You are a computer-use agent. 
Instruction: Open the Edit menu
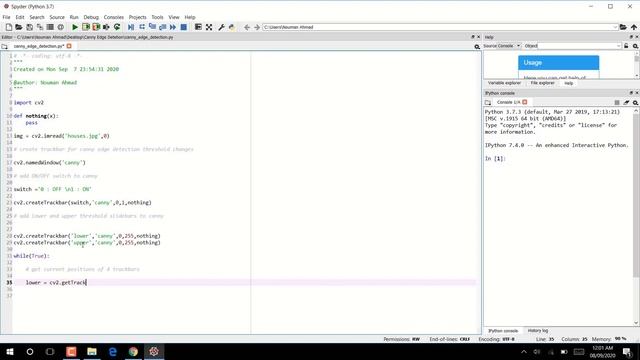(20, 17)
